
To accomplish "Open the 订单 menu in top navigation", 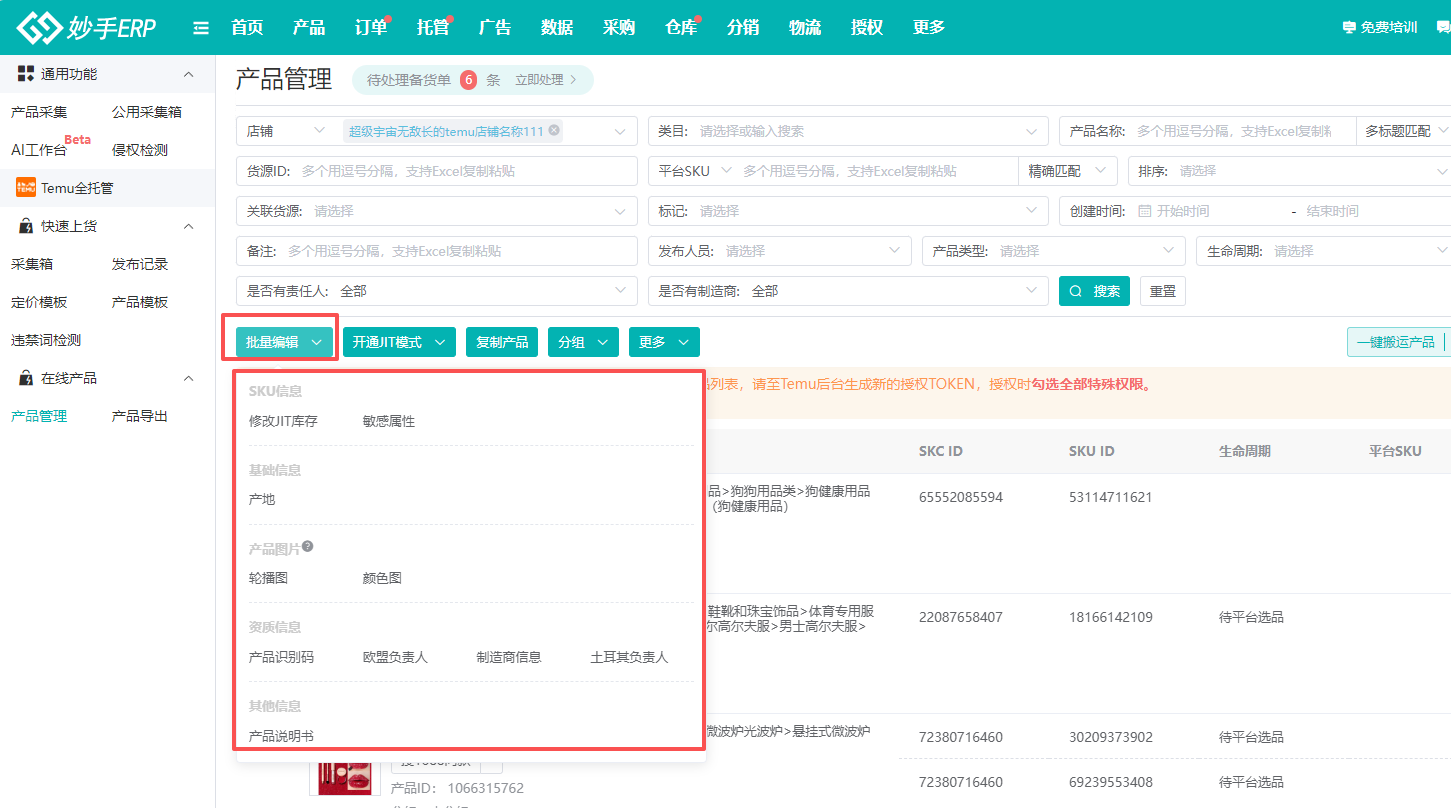I will pyautogui.click(x=369, y=27).
